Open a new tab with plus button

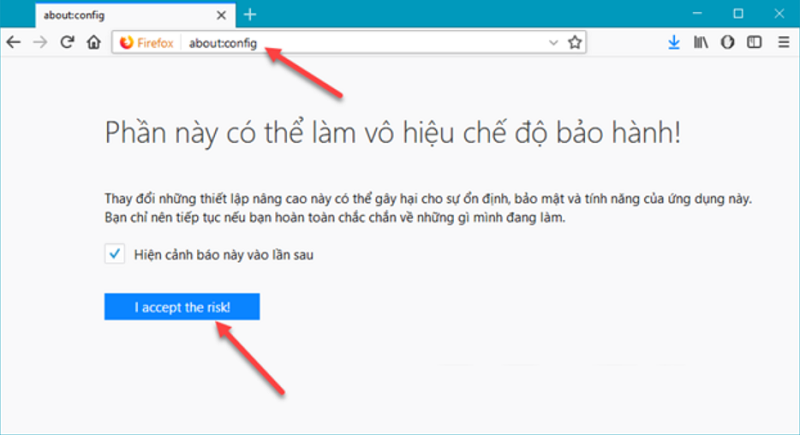pyautogui.click(x=250, y=14)
